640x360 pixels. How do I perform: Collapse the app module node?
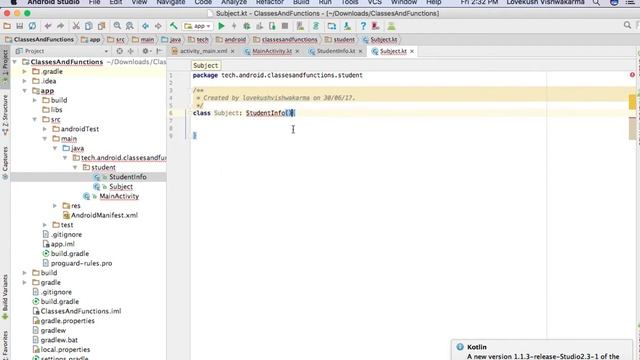pos(24,91)
